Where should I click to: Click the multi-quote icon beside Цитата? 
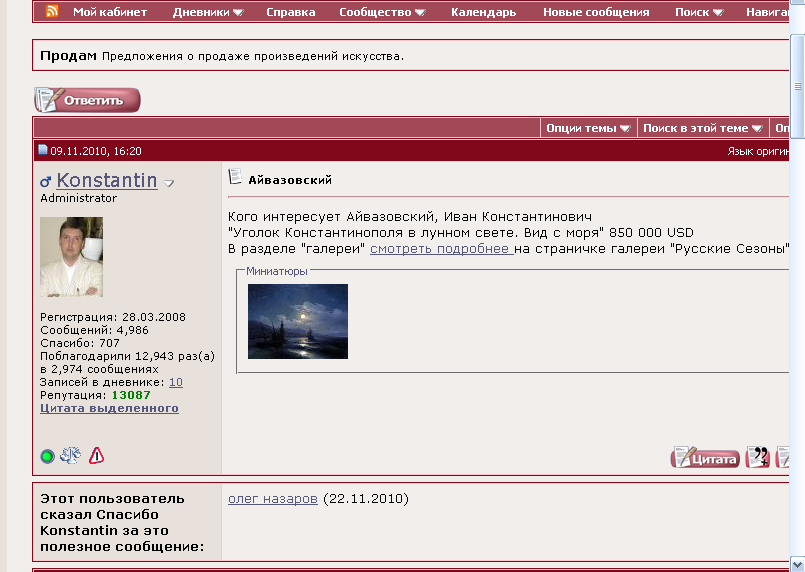point(758,458)
